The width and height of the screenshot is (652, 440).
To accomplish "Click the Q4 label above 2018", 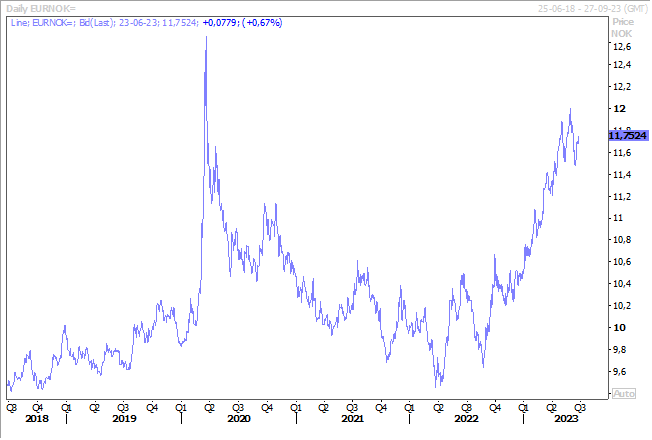I will point(37,408).
